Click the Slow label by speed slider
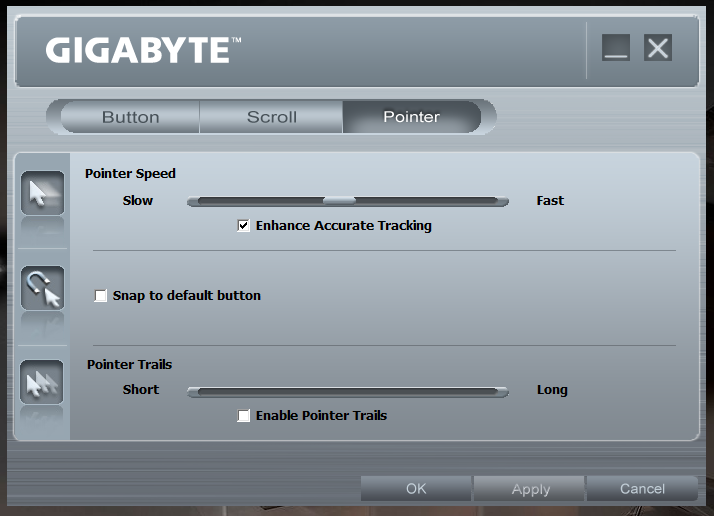This screenshot has height=516, width=714. [x=138, y=200]
